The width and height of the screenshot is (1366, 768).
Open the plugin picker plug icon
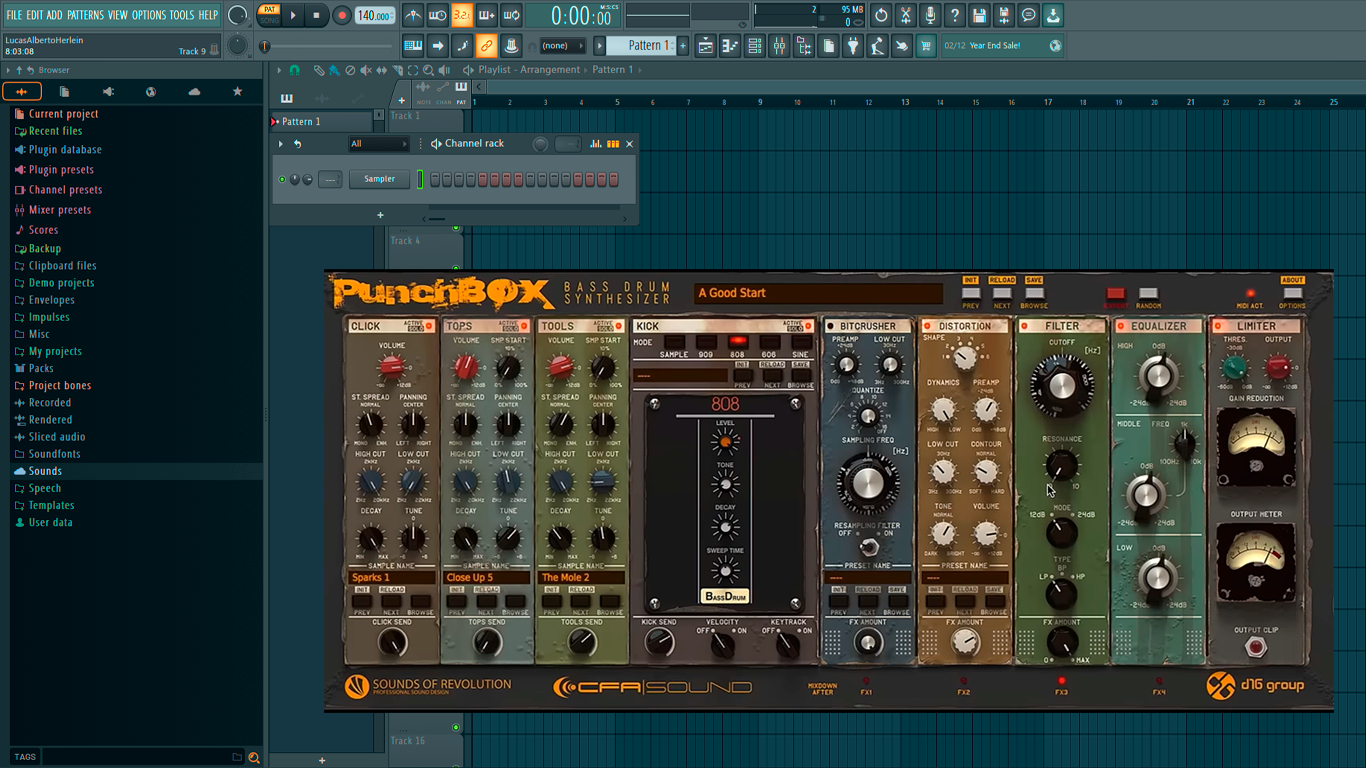pos(853,46)
